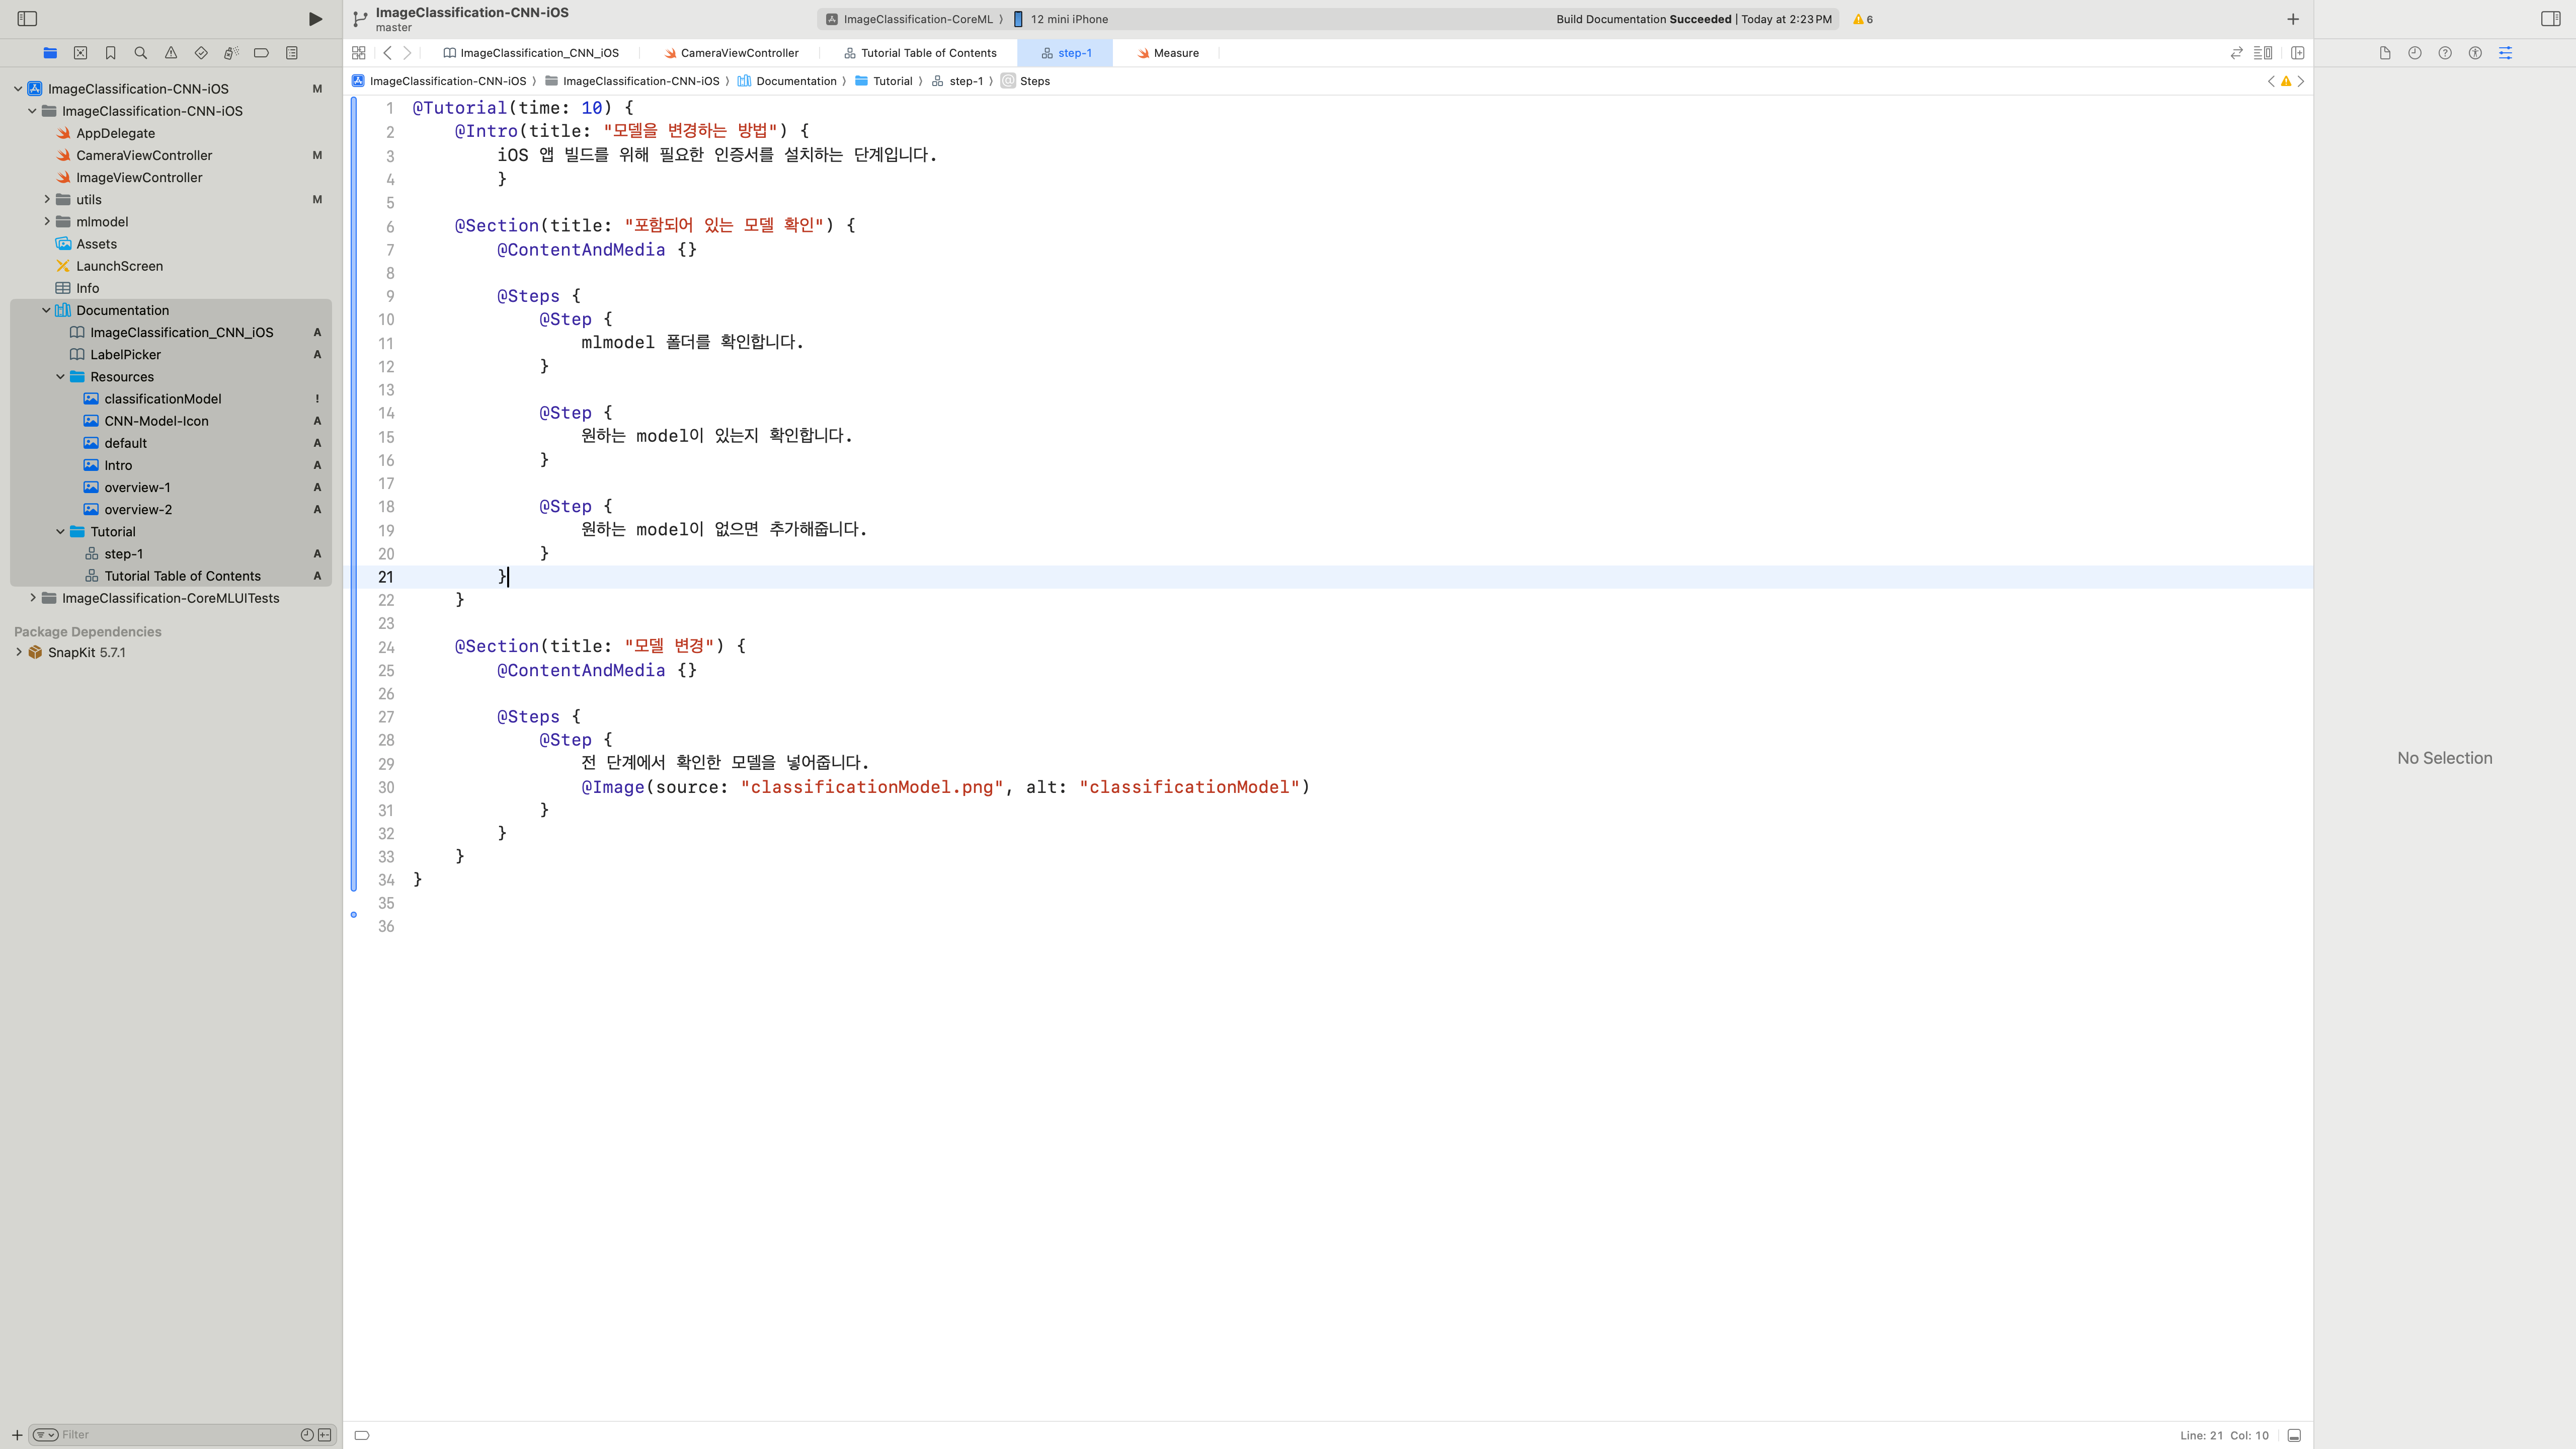The image size is (2576, 1449).
Task: Click the related items grid icon
Action: tap(359, 53)
